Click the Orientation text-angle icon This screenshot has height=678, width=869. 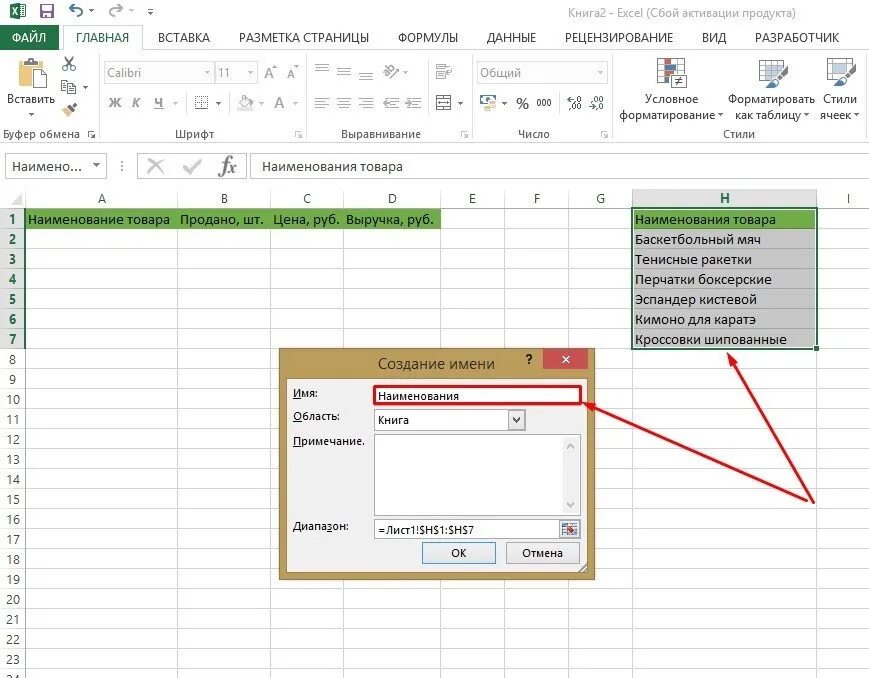click(391, 72)
